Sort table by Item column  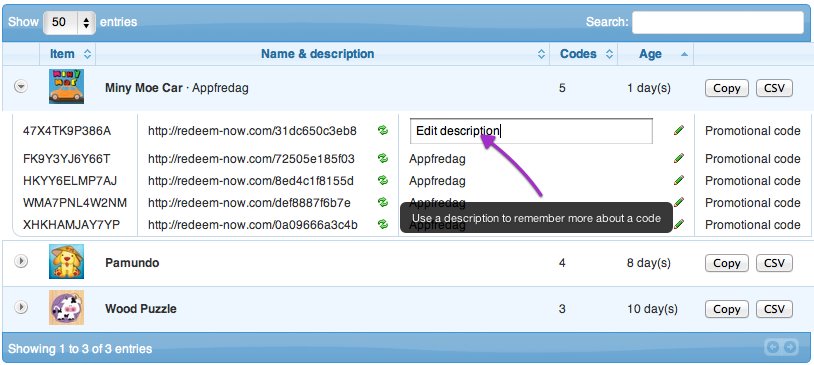(67, 54)
